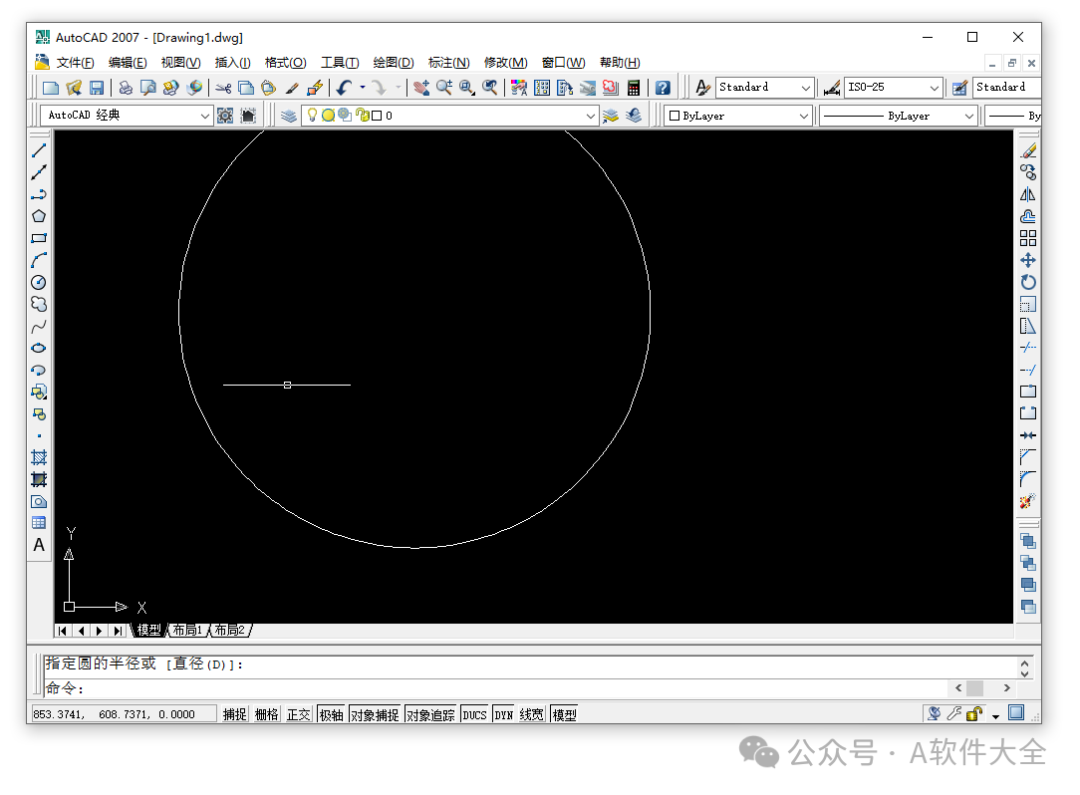Image resolution: width=1080 pixels, height=795 pixels.
Task: Select the Multiline Text tool
Action: [39, 545]
